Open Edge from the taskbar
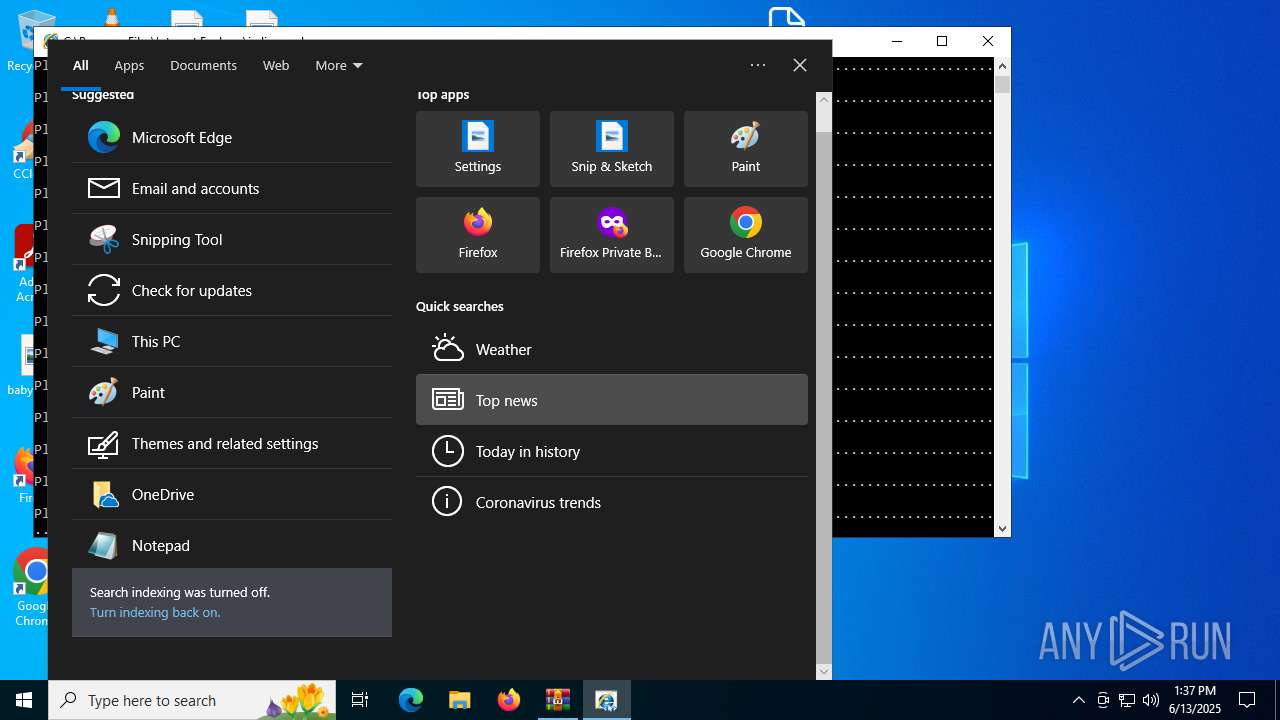The height and width of the screenshot is (720, 1280). point(411,700)
